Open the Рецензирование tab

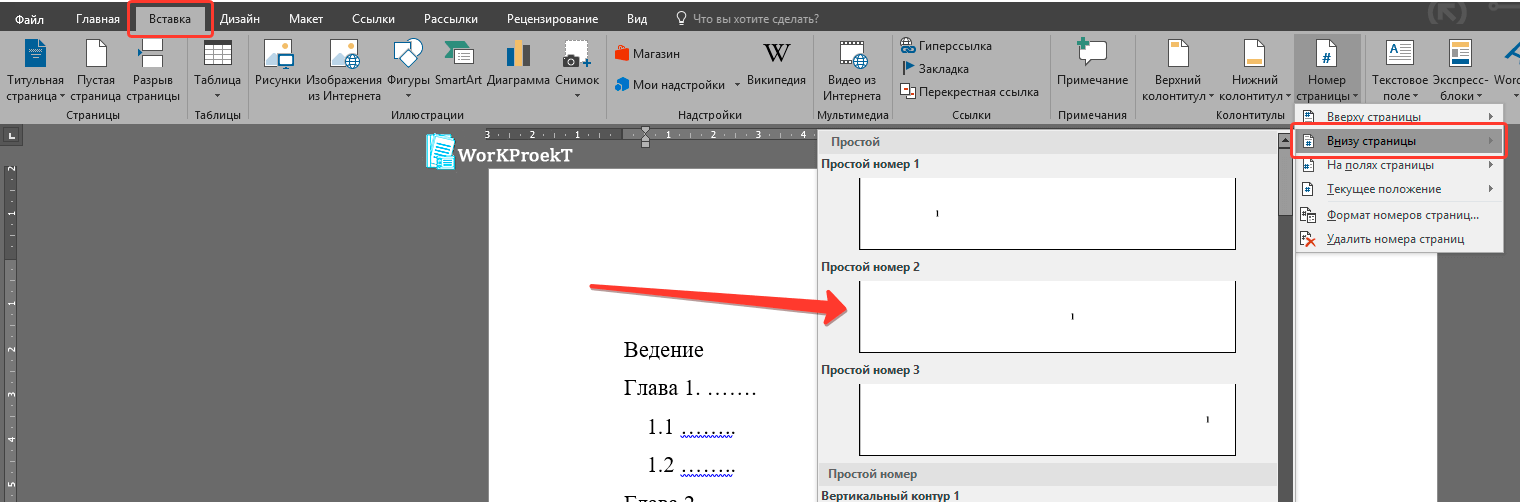552,19
